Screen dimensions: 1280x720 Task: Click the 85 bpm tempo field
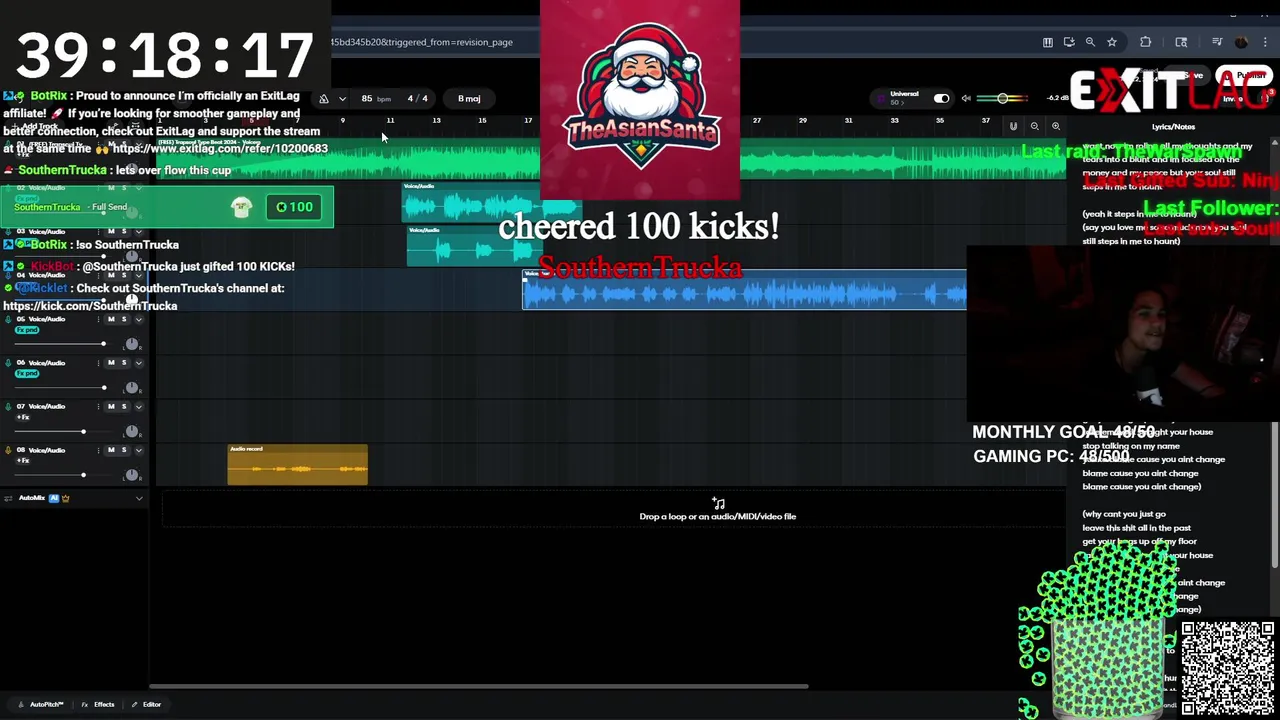375,99
